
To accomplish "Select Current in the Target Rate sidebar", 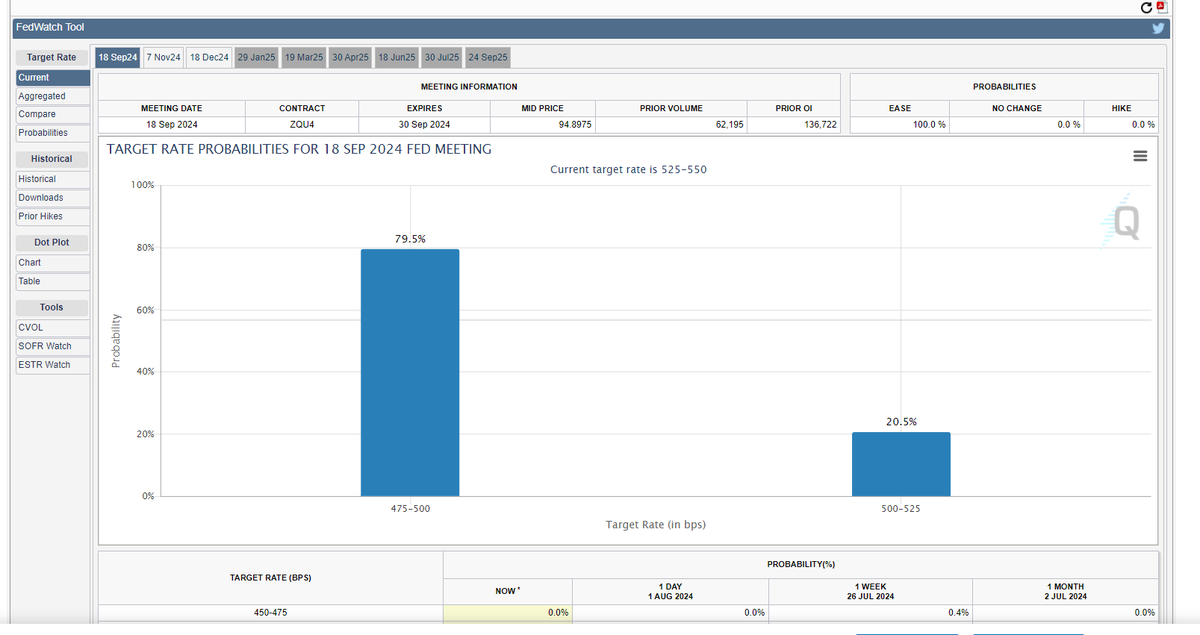I will [x=53, y=78].
